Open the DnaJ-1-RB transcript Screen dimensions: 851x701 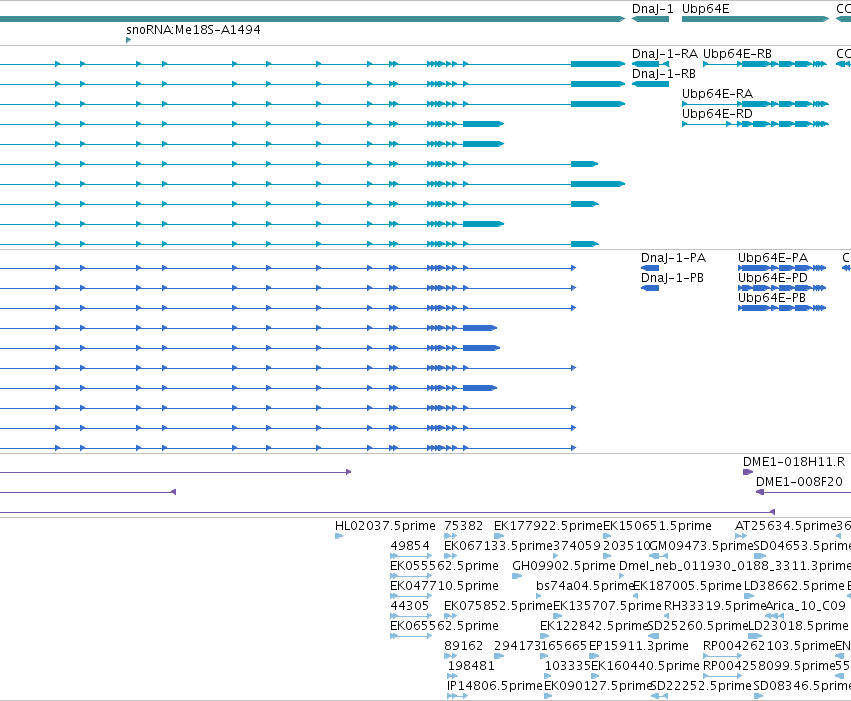coord(650,84)
